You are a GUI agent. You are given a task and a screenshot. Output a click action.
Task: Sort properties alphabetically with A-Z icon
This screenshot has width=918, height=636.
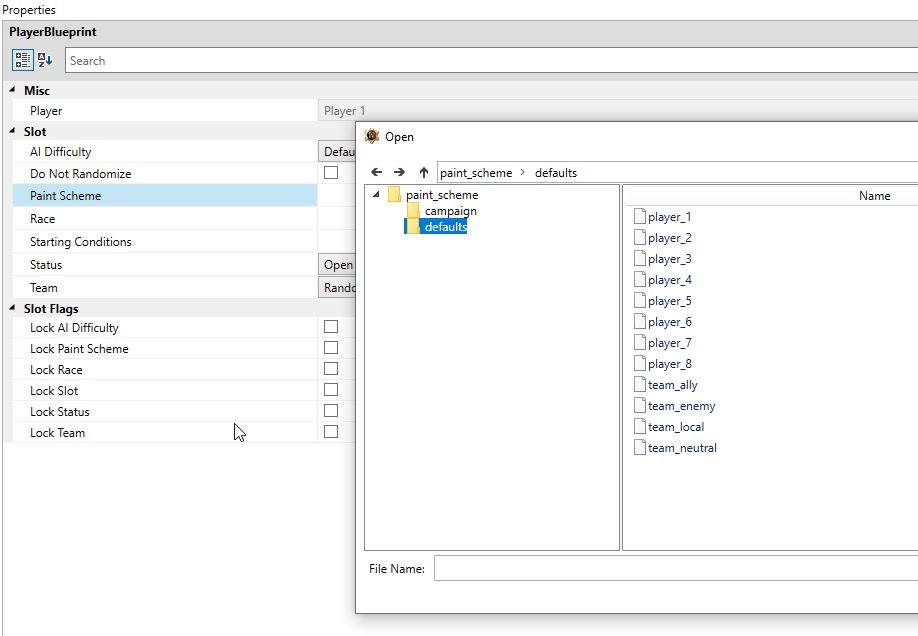pyautogui.click(x=45, y=60)
